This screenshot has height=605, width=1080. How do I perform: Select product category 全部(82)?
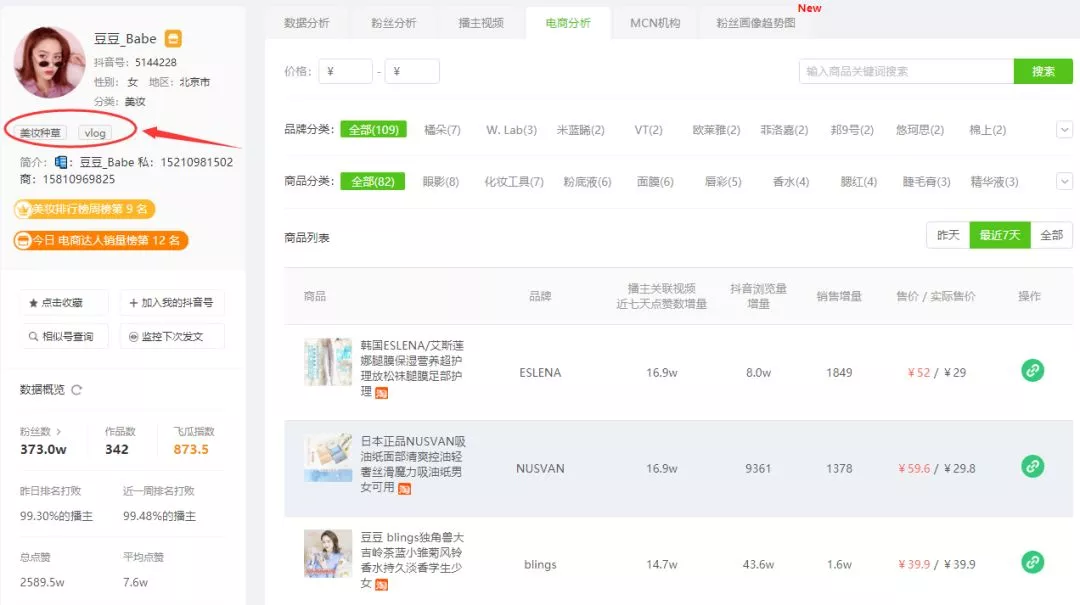[x=373, y=181]
